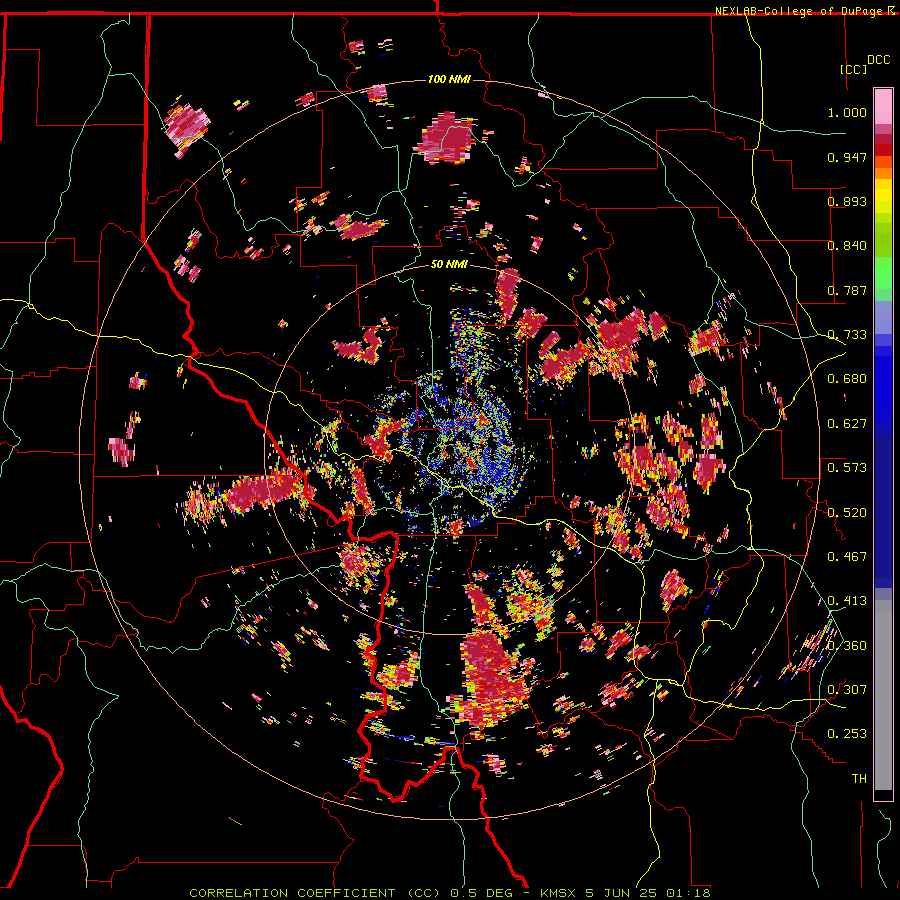Click the [CC] label above the legend
The width and height of the screenshot is (900, 900).
coord(853,69)
